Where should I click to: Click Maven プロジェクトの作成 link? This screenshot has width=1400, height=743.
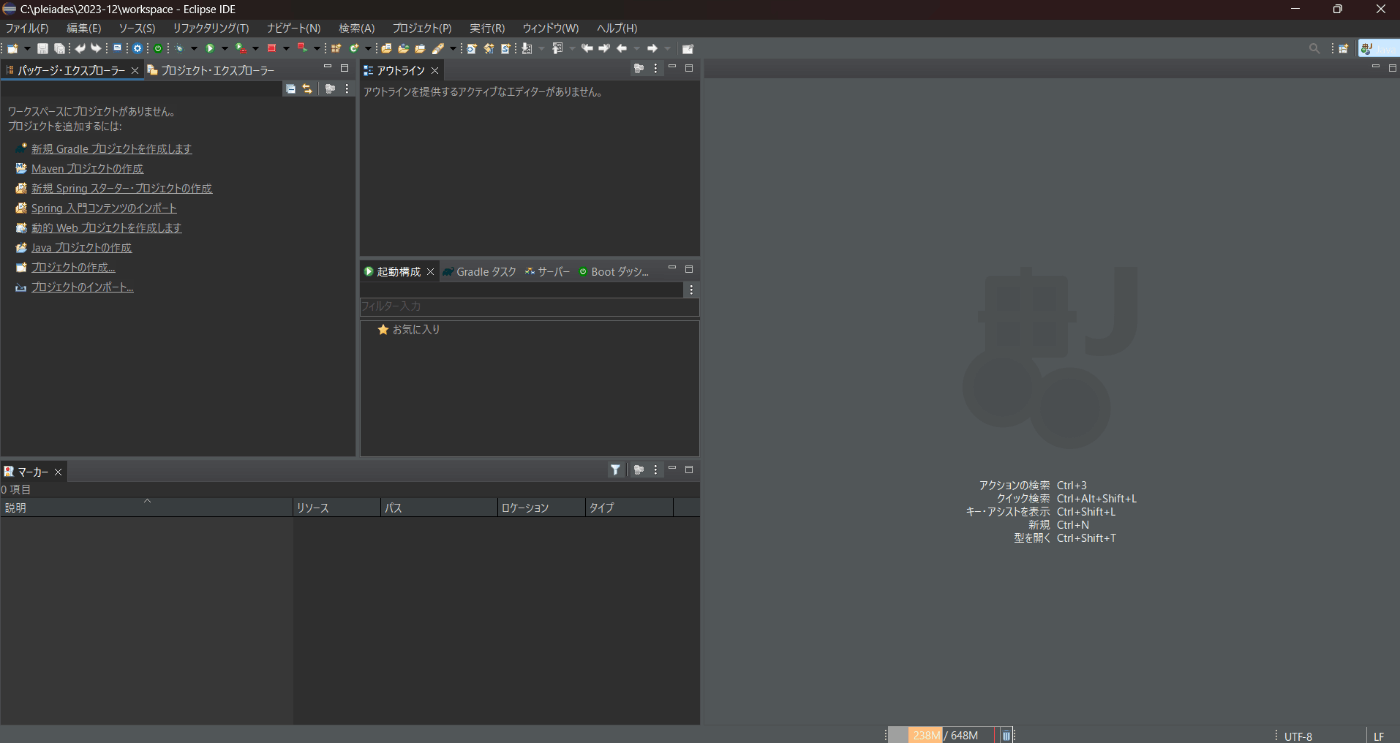tap(87, 168)
